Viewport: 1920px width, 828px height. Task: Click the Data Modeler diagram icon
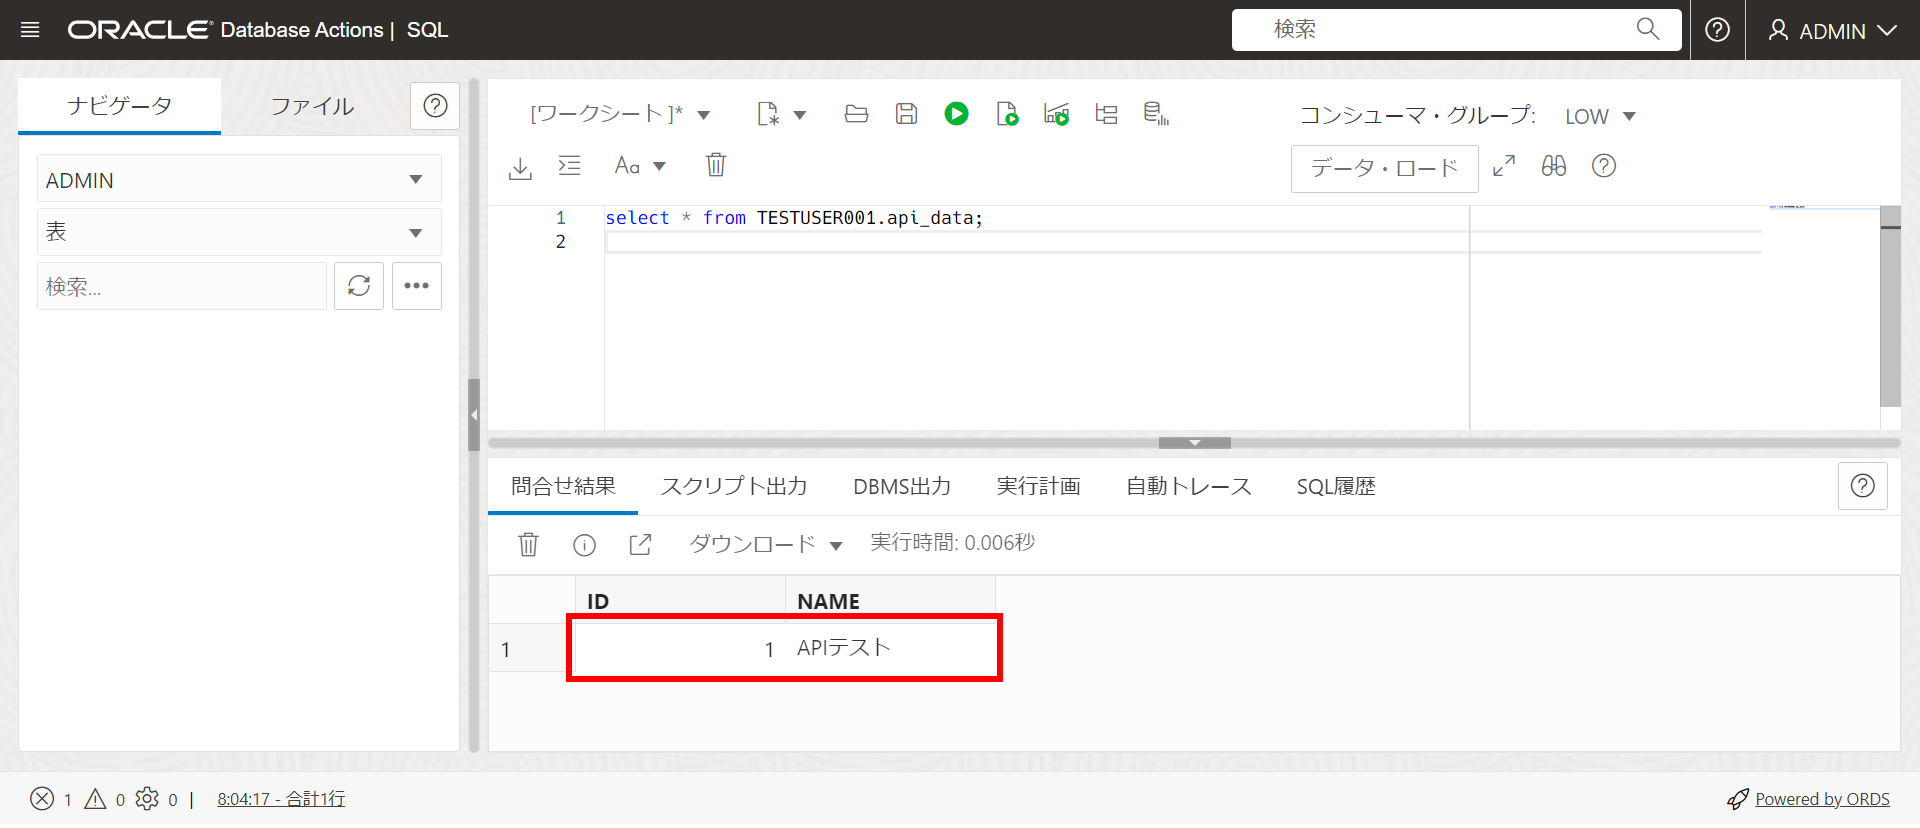point(1156,114)
